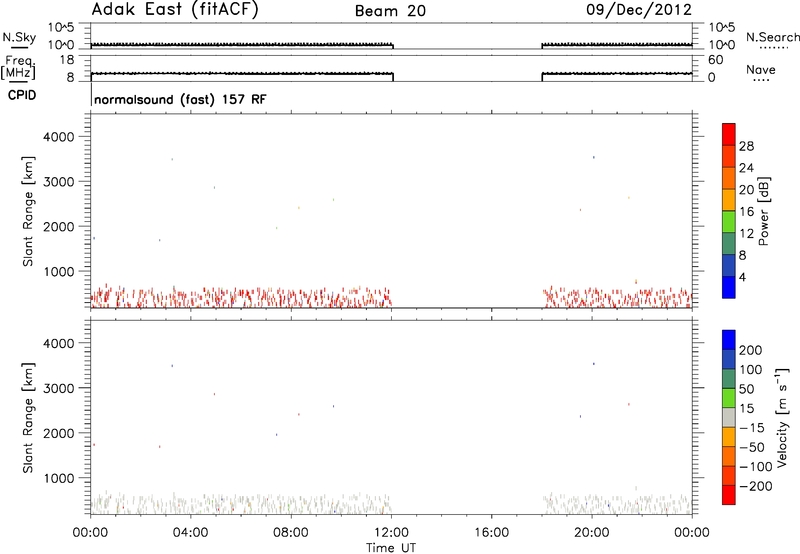Click the '60' Nave axis tick
The image size is (800, 554).
pos(715,60)
